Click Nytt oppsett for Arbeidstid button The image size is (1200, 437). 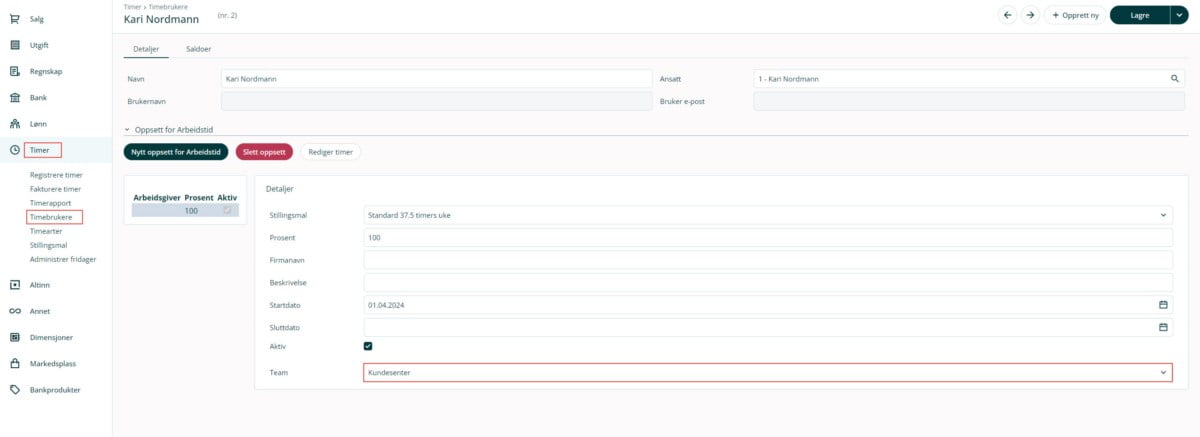tap(176, 152)
